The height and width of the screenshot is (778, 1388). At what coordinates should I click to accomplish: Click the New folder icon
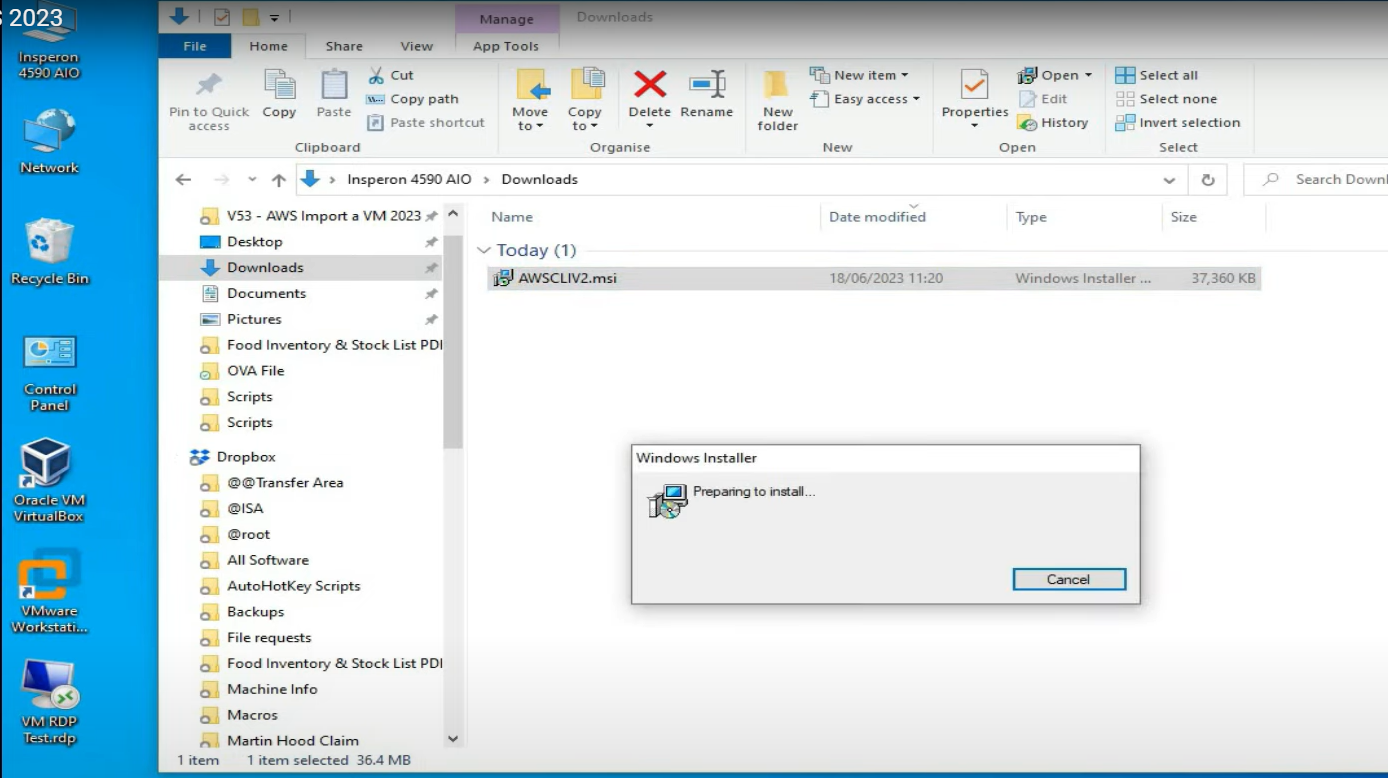tap(777, 86)
